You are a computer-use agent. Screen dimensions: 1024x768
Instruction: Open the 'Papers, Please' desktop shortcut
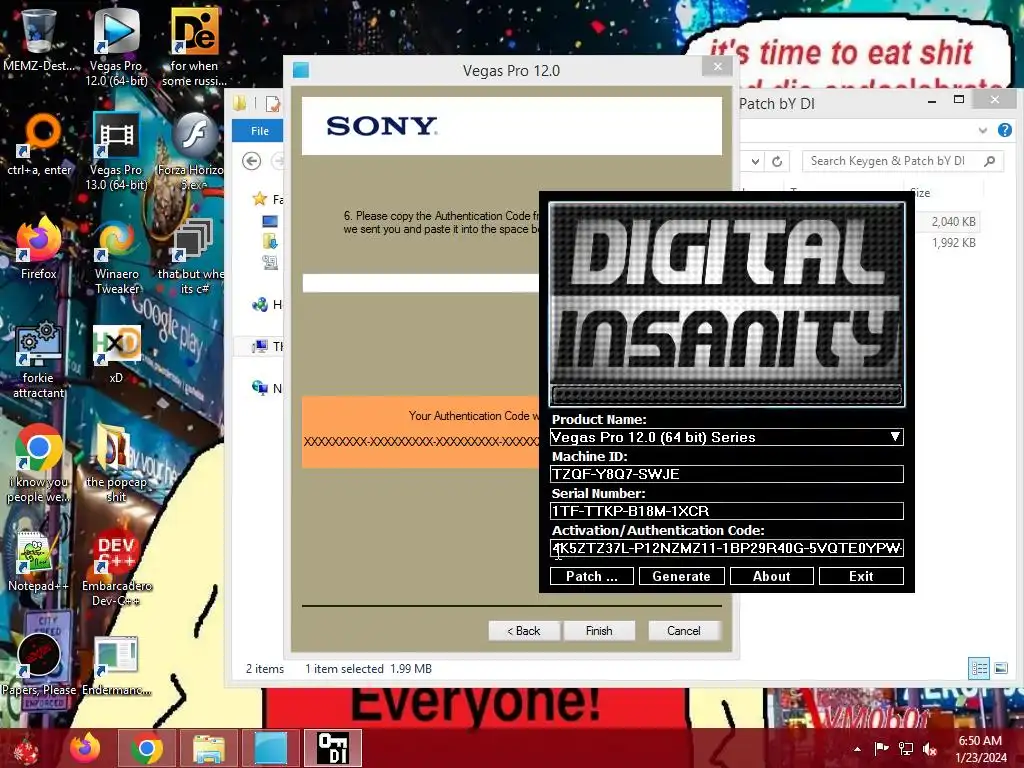point(39,664)
